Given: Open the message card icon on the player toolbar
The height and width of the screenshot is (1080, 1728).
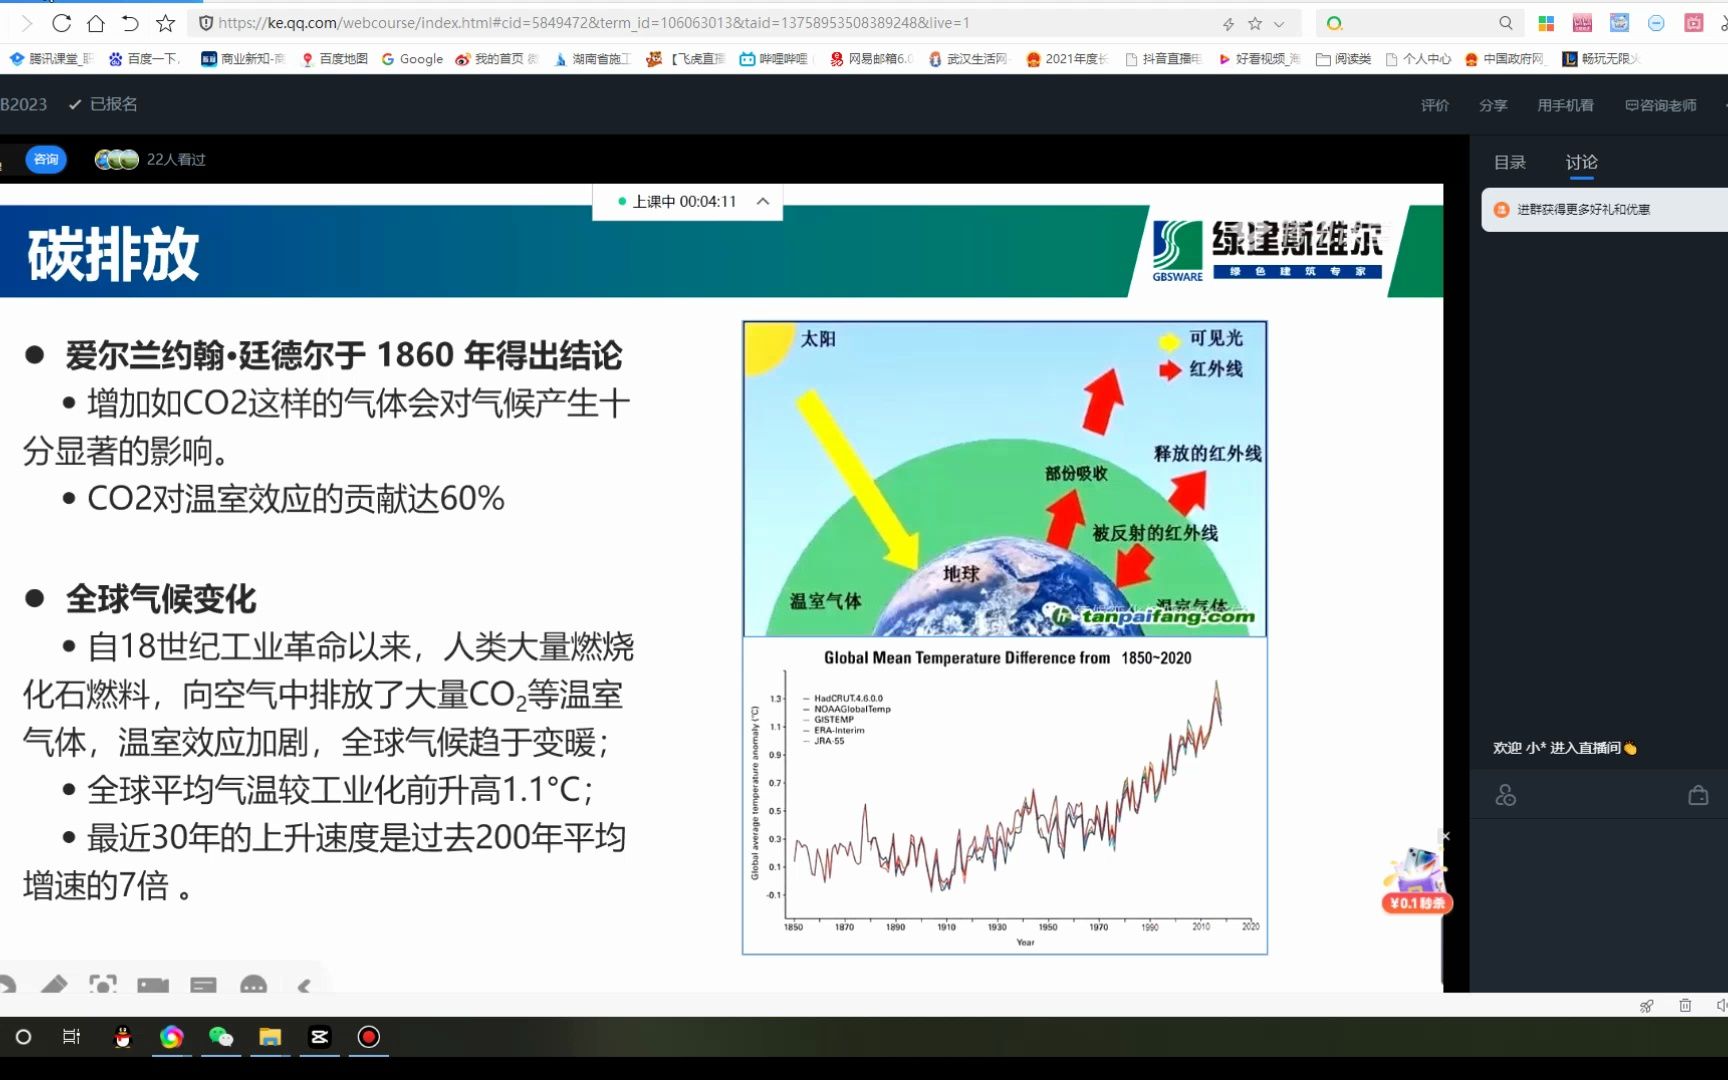Looking at the screenshot, I should 203,986.
